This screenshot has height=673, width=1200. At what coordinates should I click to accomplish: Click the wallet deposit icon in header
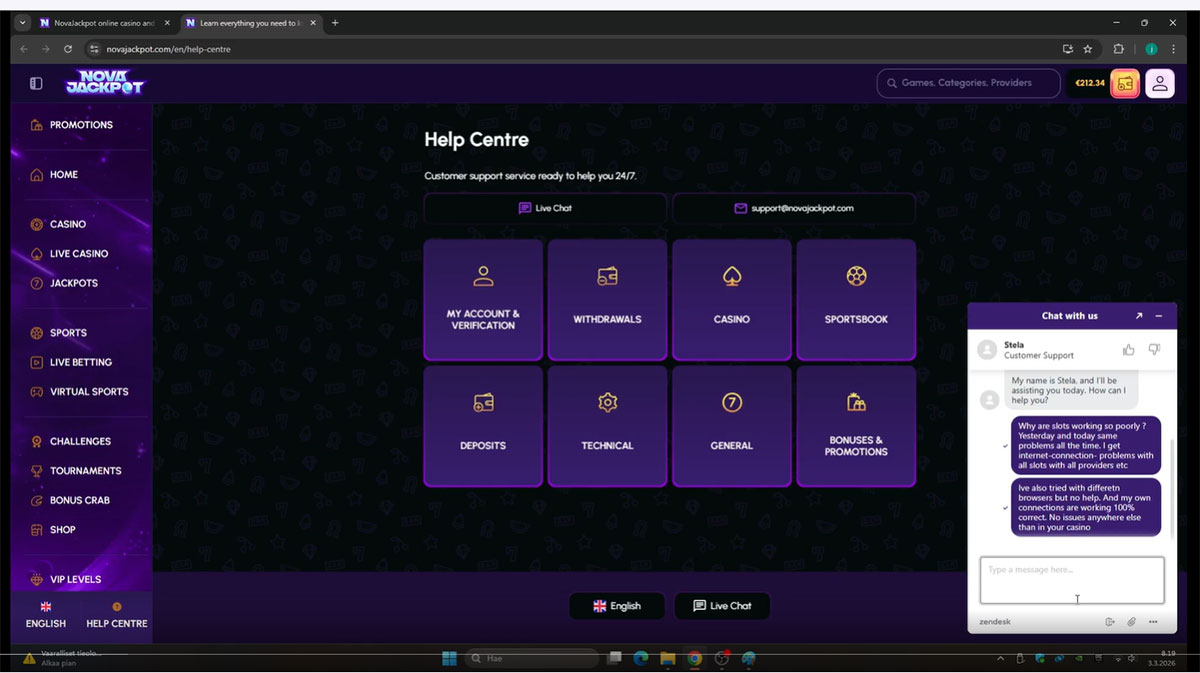1125,84
